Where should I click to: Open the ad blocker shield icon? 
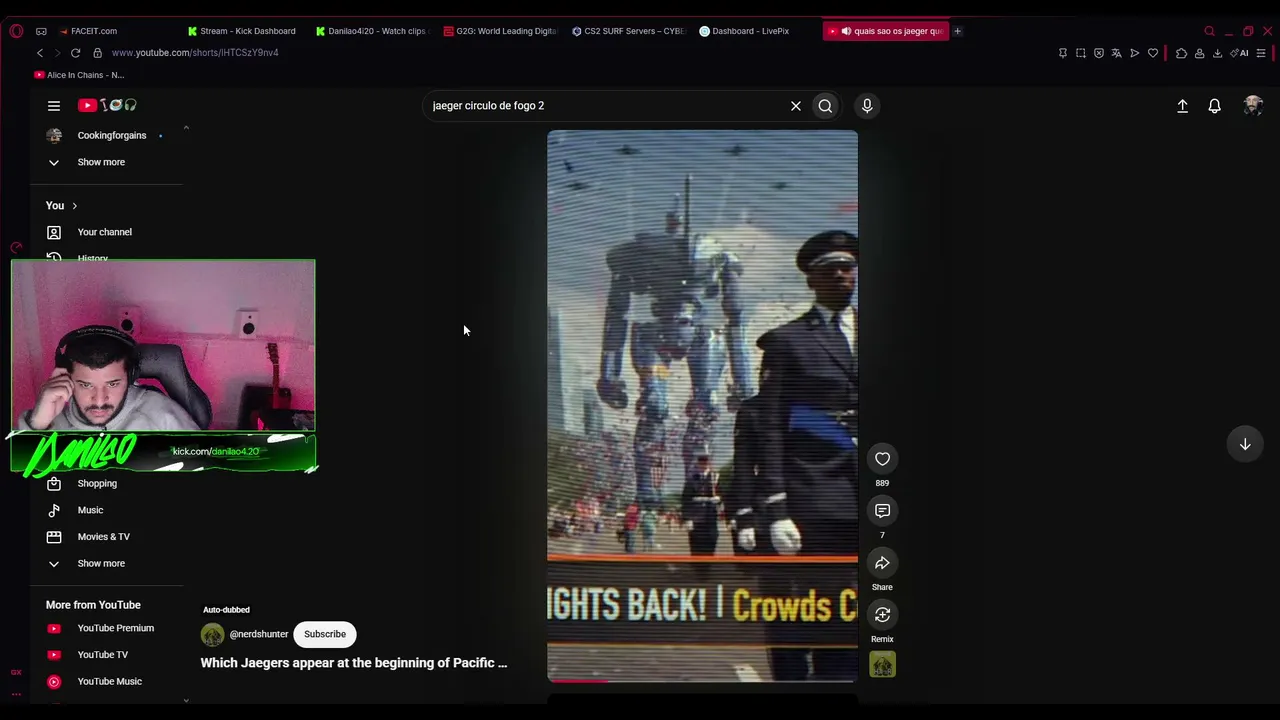tap(1099, 53)
